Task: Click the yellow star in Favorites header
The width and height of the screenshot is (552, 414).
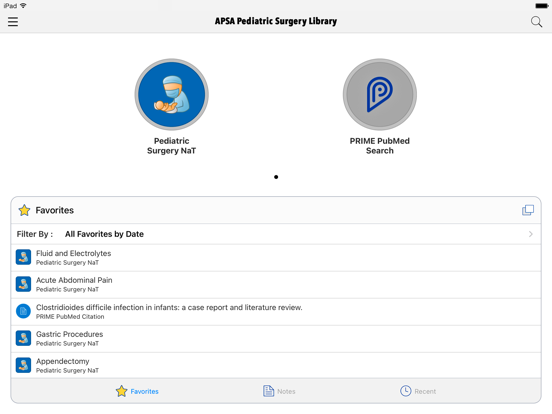Action: tap(24, 210)
